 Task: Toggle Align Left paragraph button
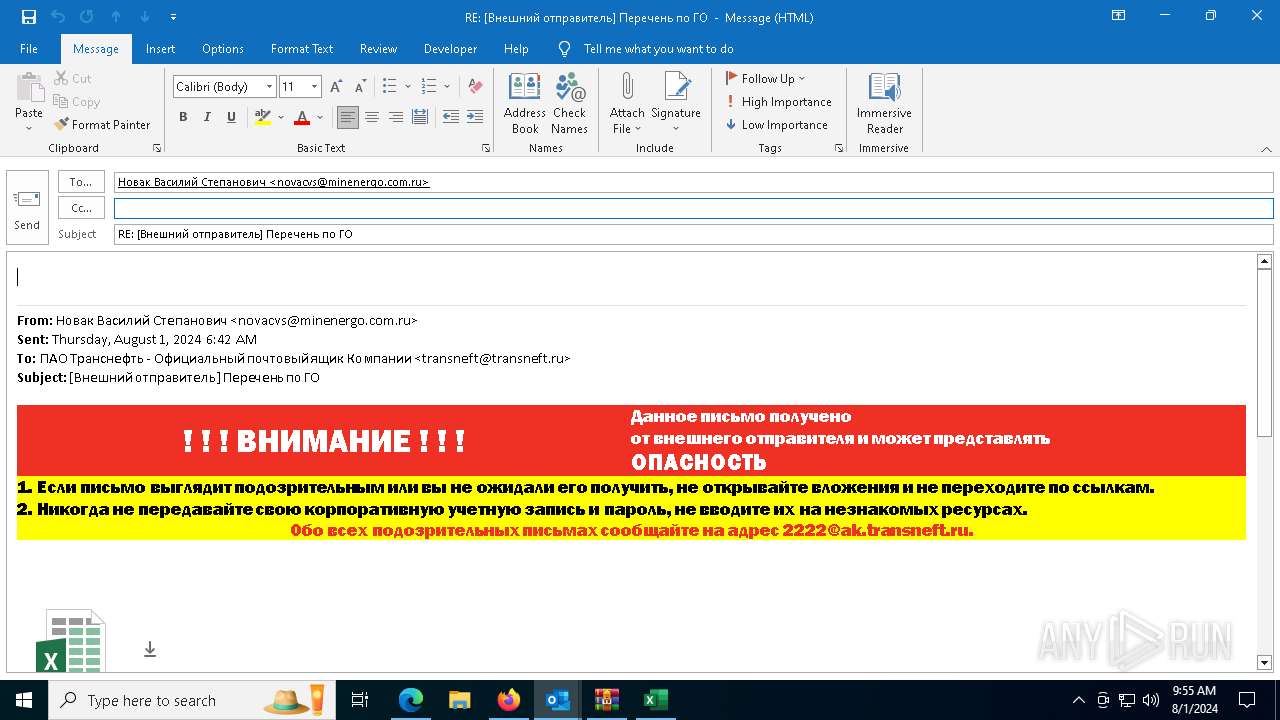[x=347, y=117]
